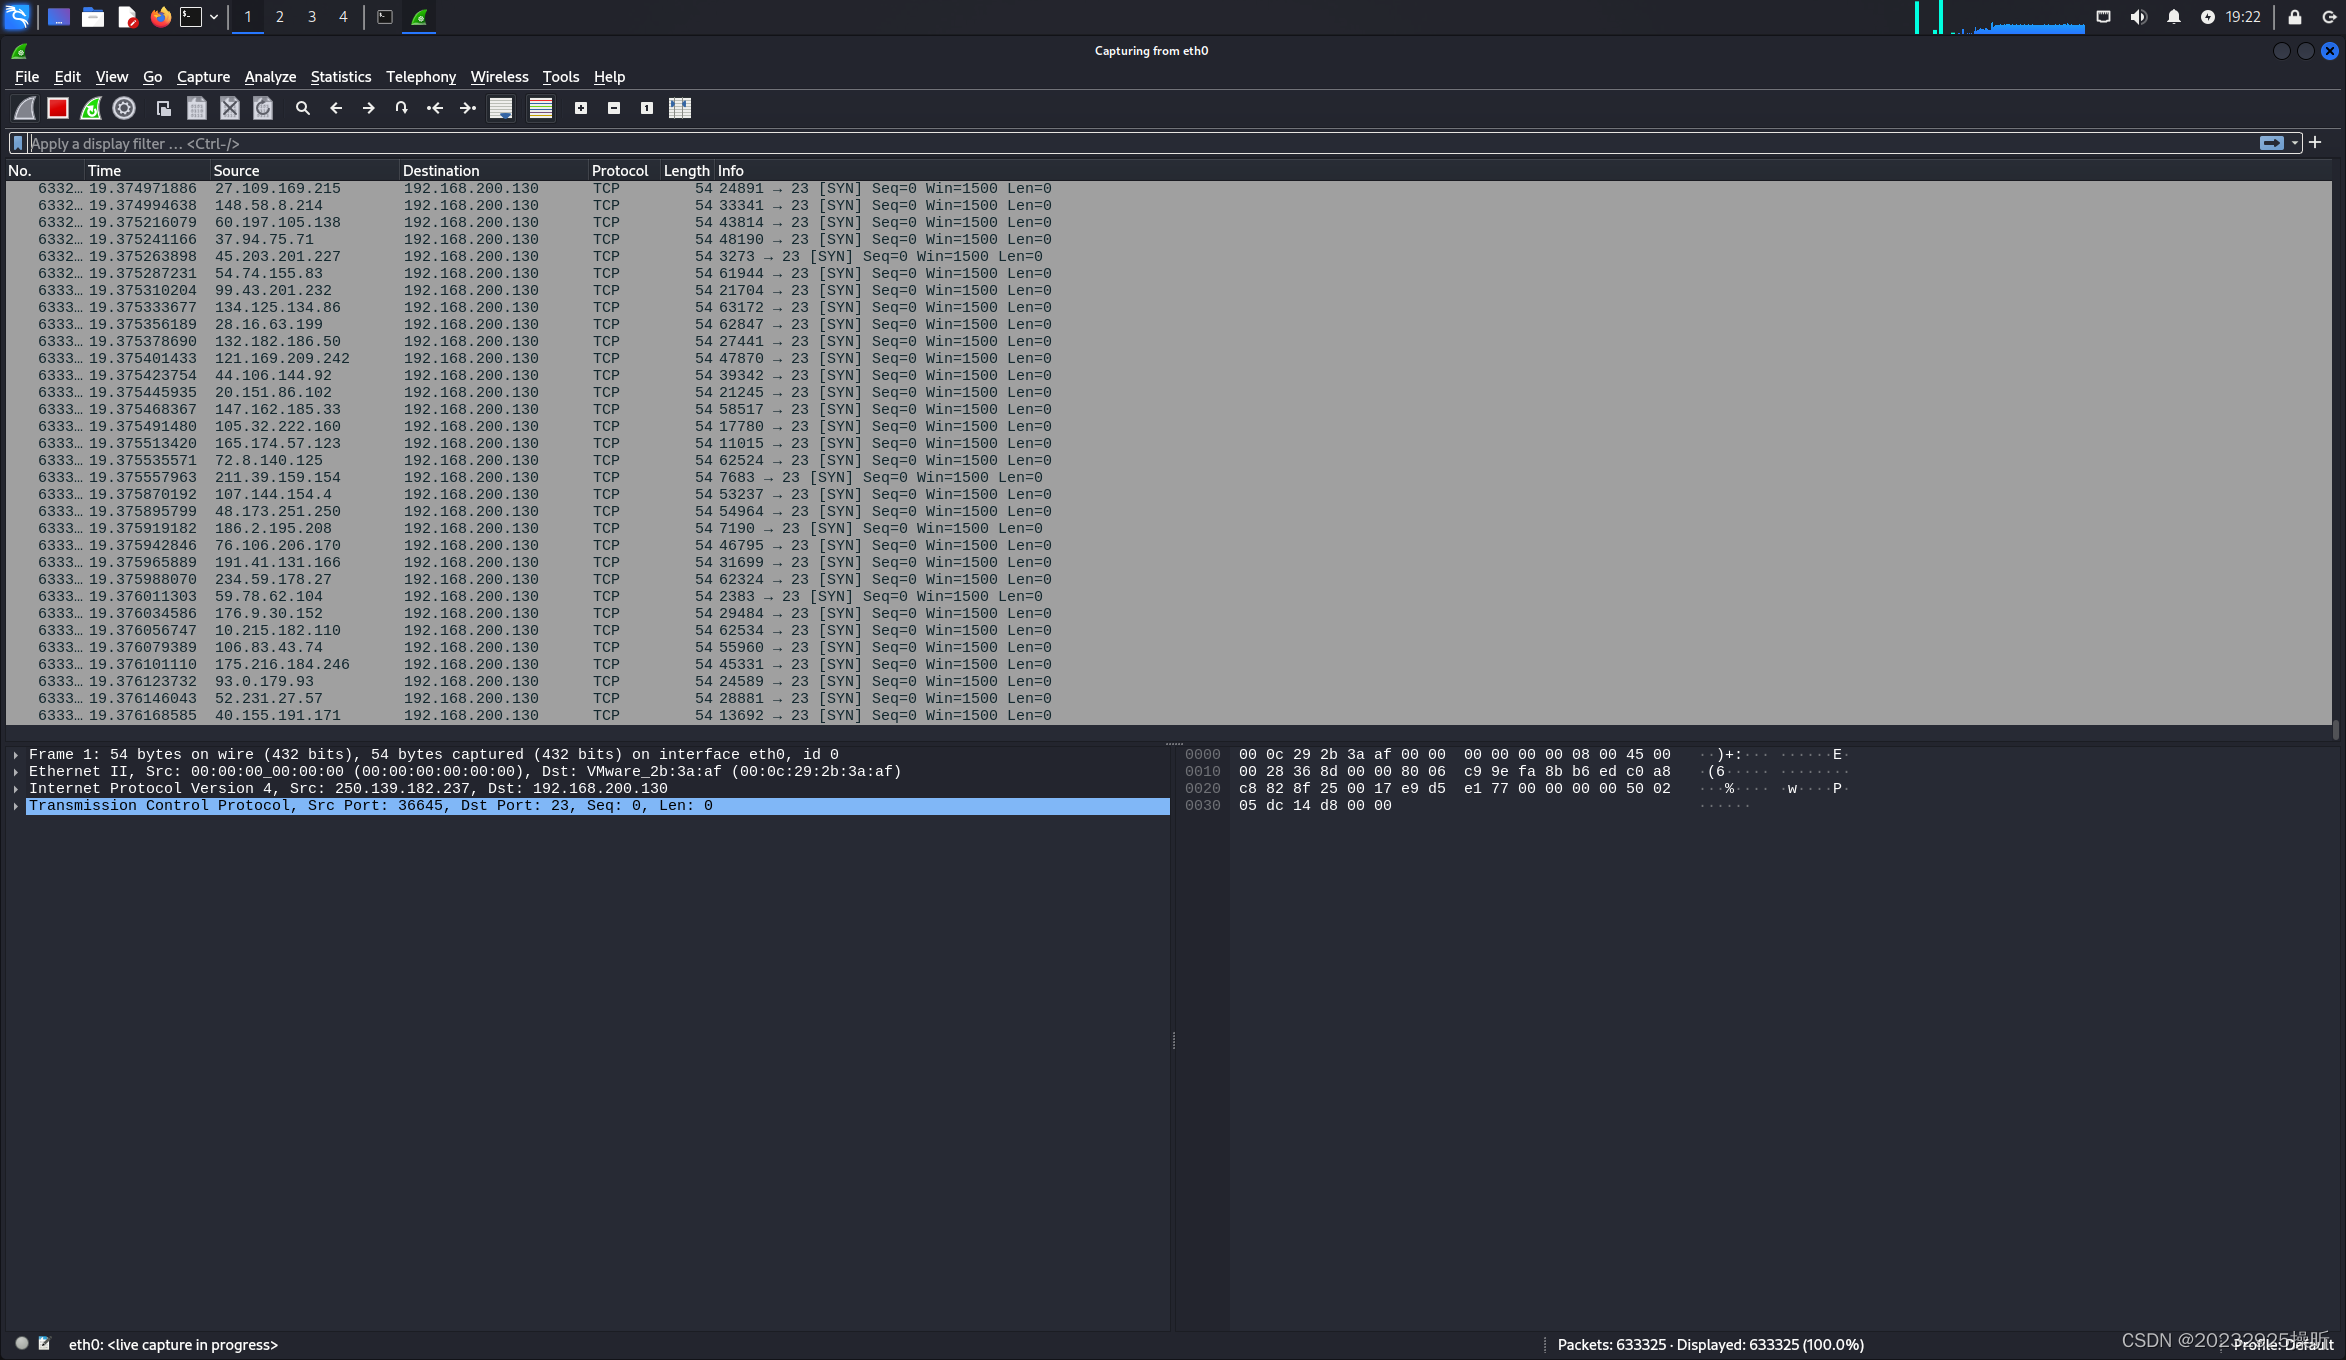Click Profile: Default in status bar
Image resolution: width=2346 pixels, height=1360 pixels.
(x=2283, y=1345)
